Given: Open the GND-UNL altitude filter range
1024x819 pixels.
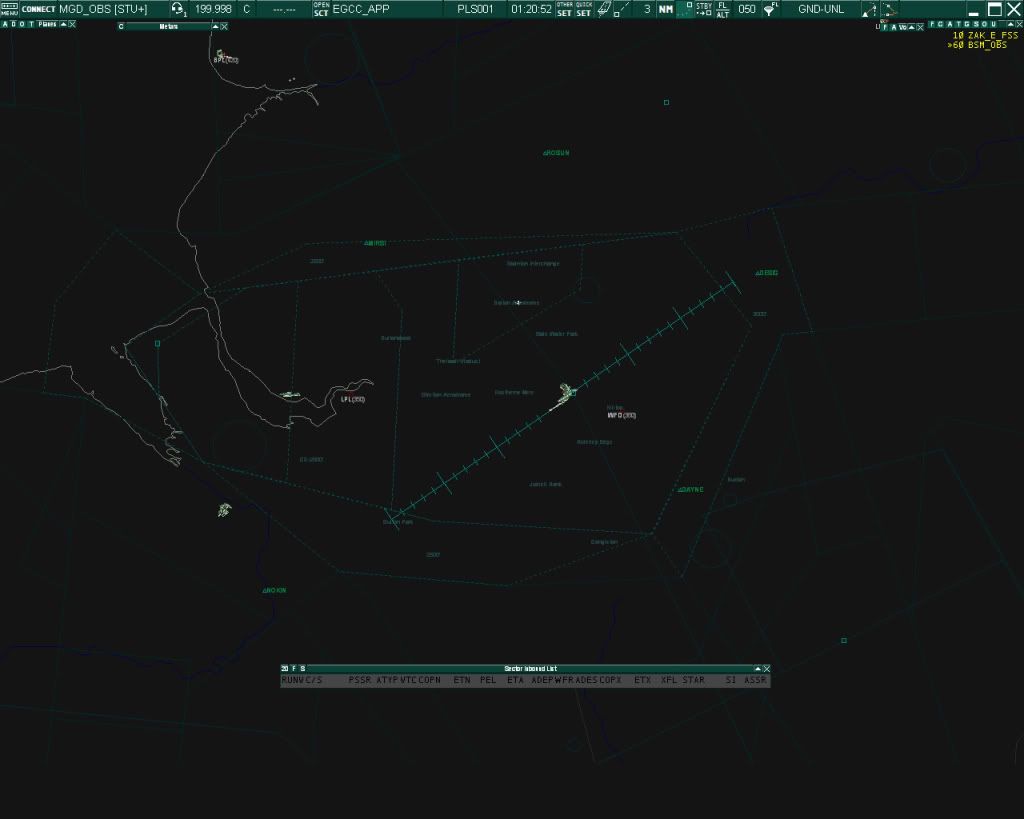Looking at the screenshot, I should [x=820, y=9].
